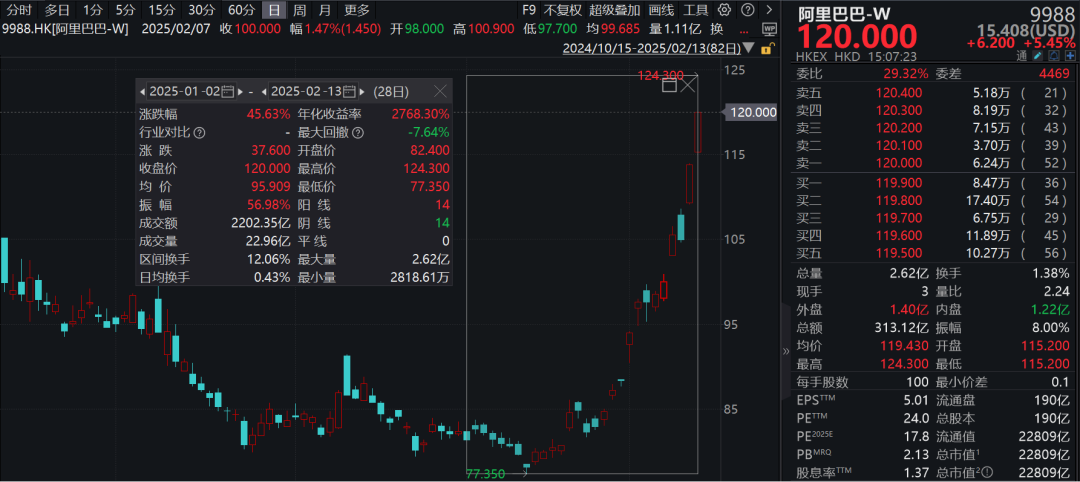Click the 涨跌幅 value 45.63%
The width and height of the screenshot is (1080, 482).
pos(268,114)
